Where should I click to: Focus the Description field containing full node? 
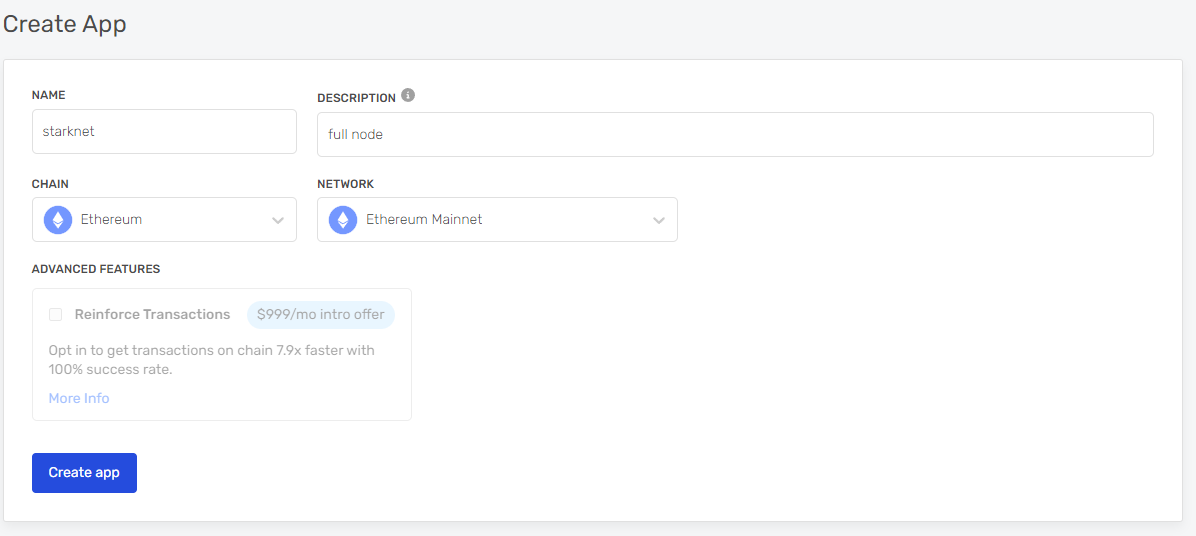[x=735, y=135]
